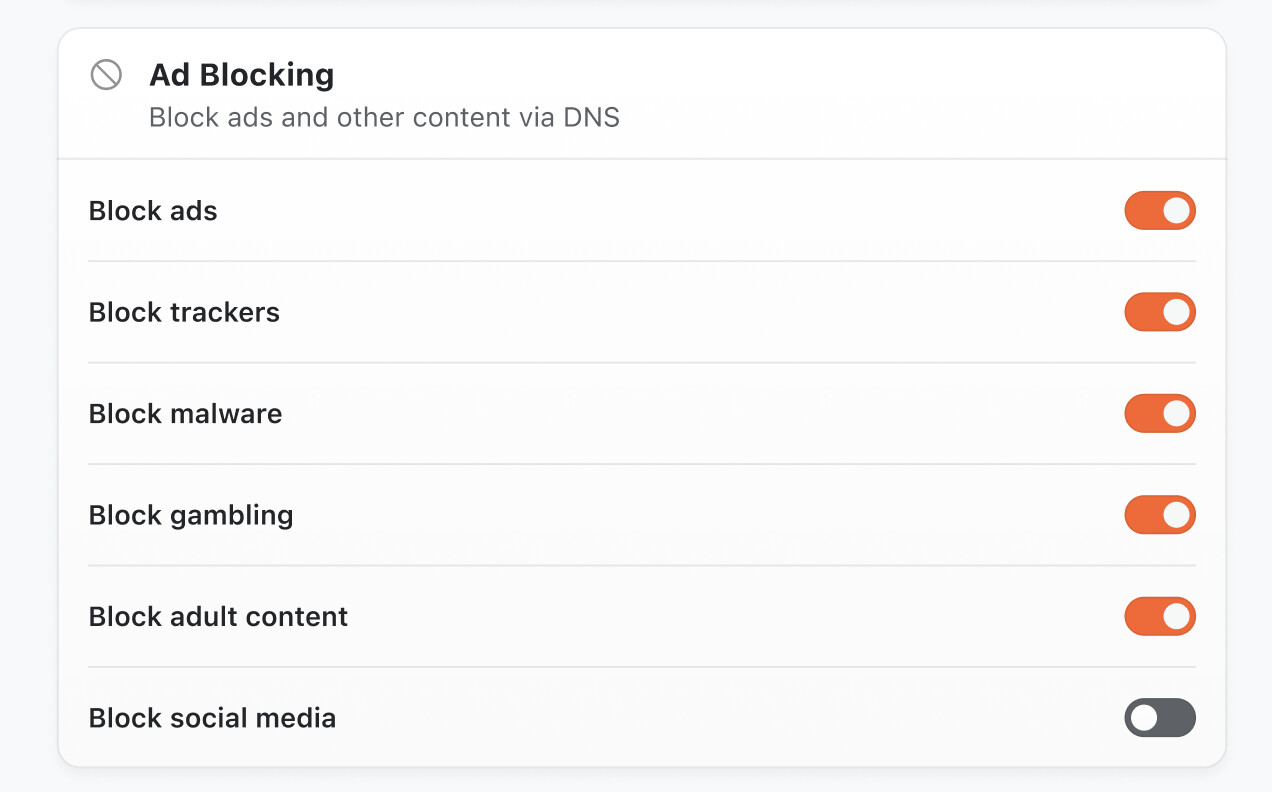This screenshot has width=1272, height=792.
Task: Enable the Block social media toggle
Action: (x=1159, y=717)
